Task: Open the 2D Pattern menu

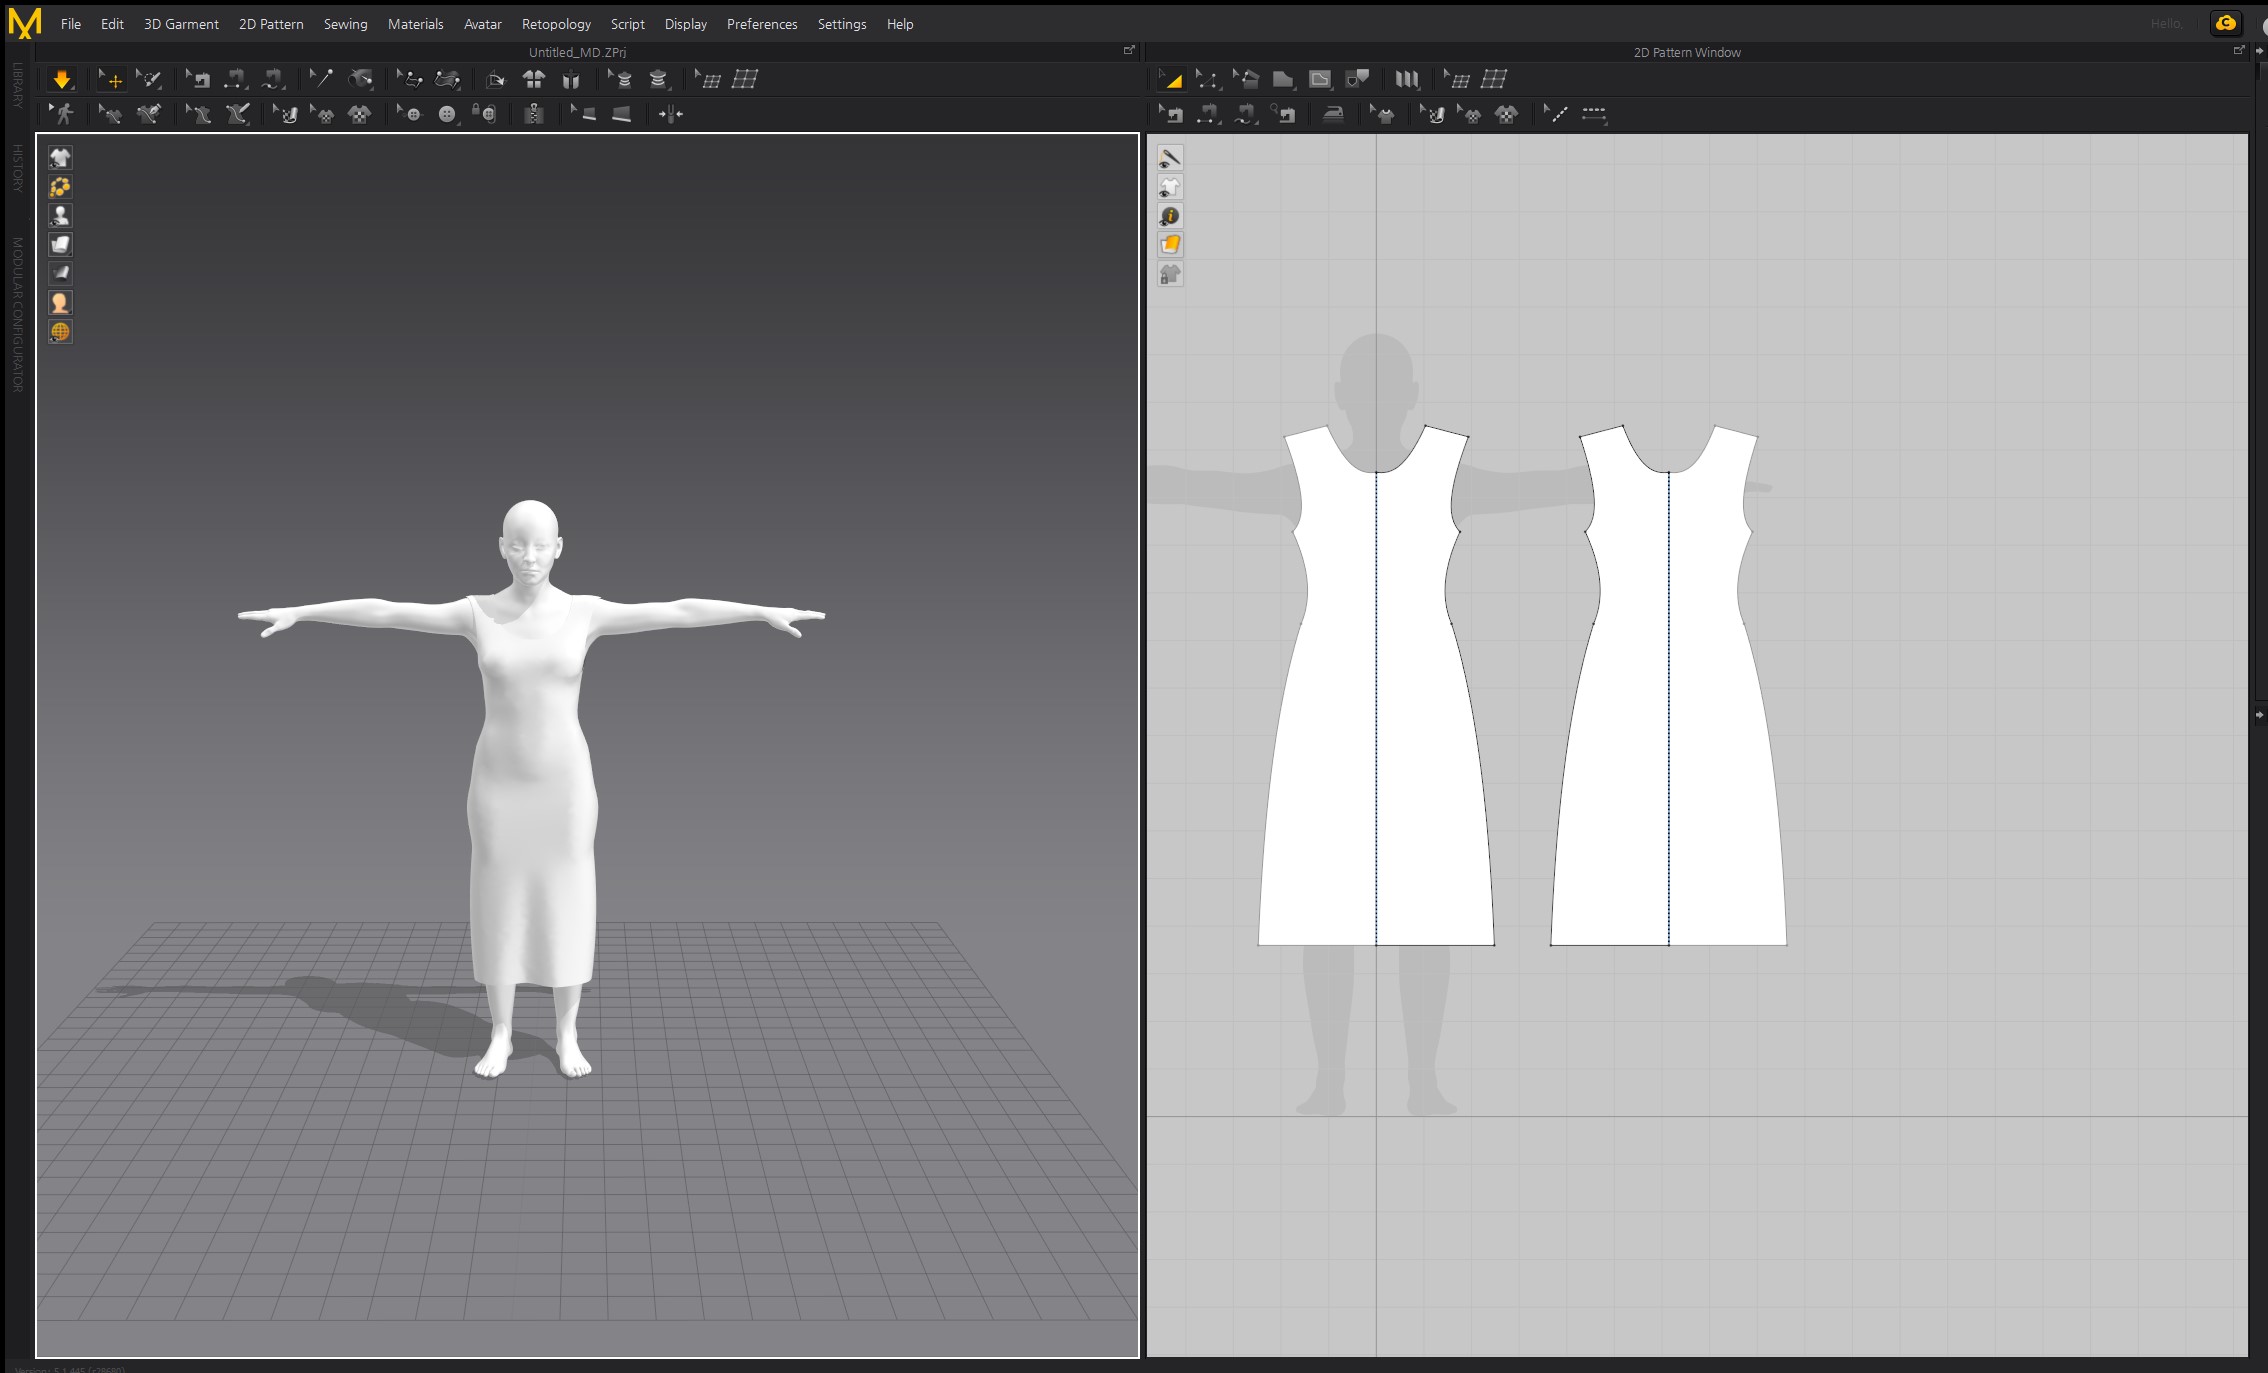Action: pyautogui.click(x=271, y=24)
